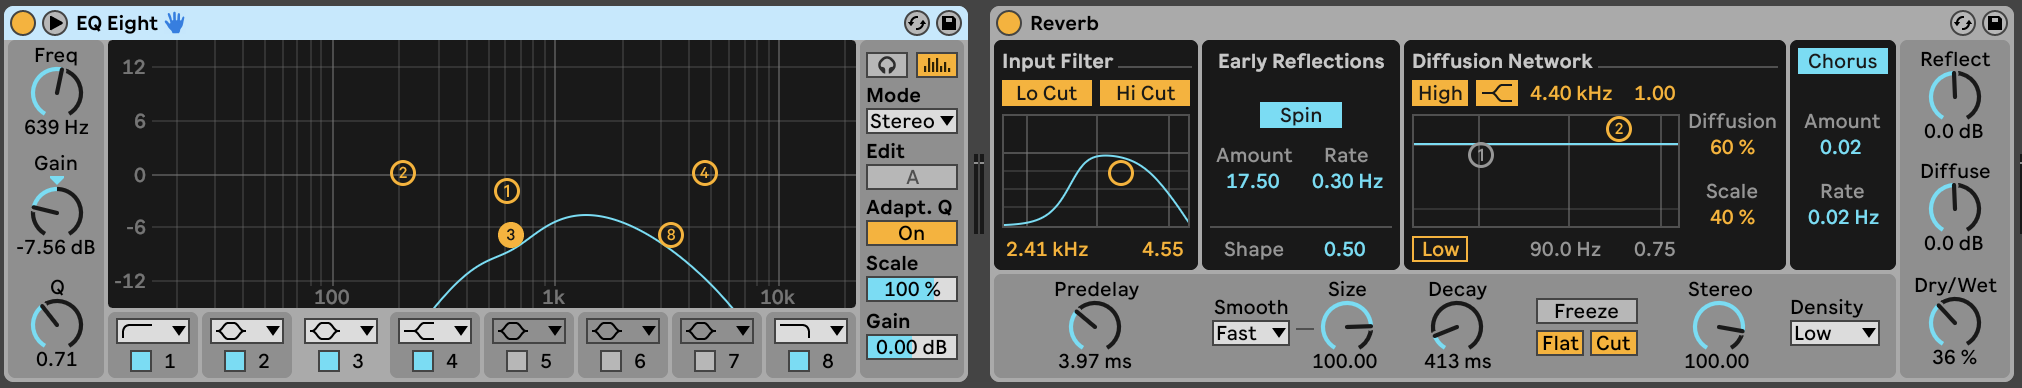This screenshot has height=388, width=2022.
Task: Select filter point 4 on EQ curve
Action: tap(705, 173)
